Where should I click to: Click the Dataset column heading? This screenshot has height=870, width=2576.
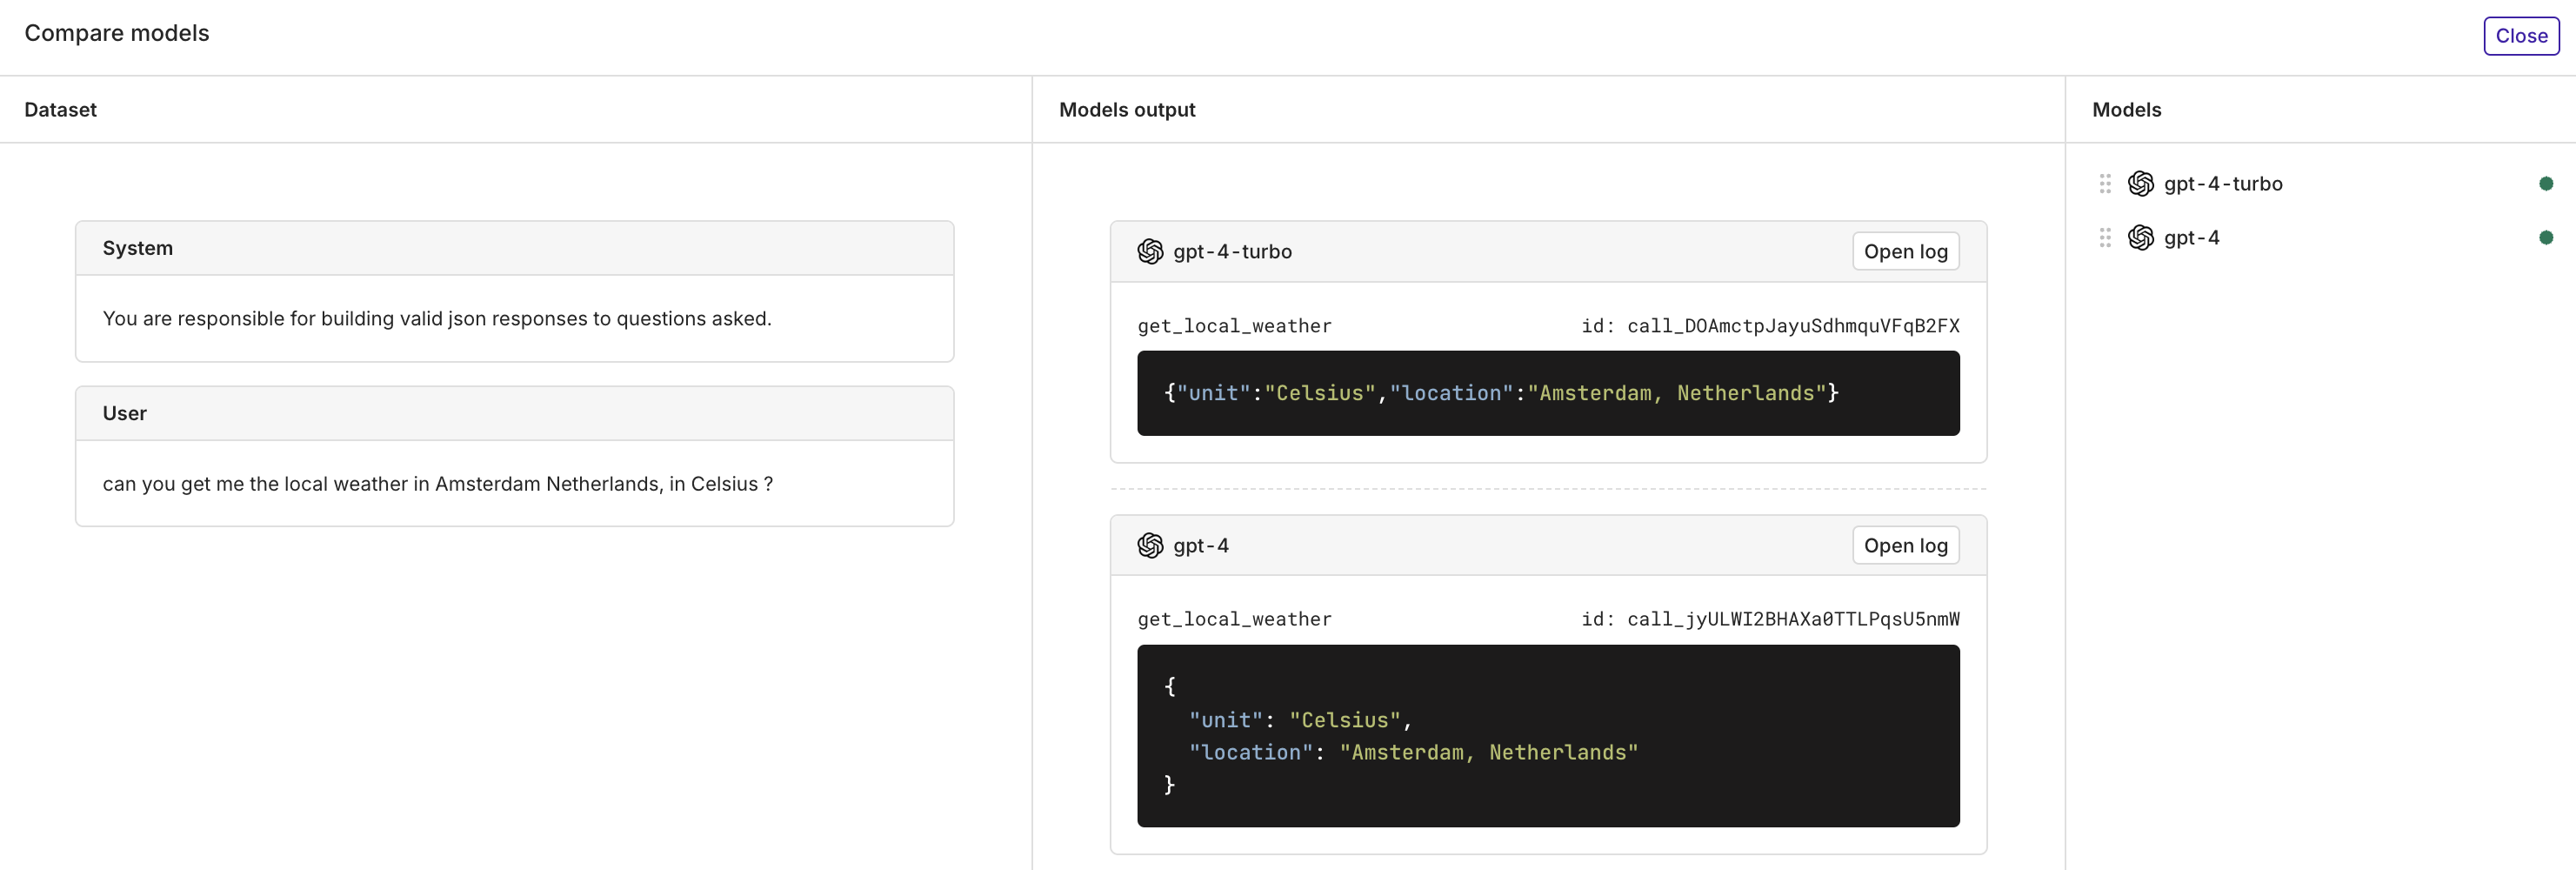tap(60, 110)
